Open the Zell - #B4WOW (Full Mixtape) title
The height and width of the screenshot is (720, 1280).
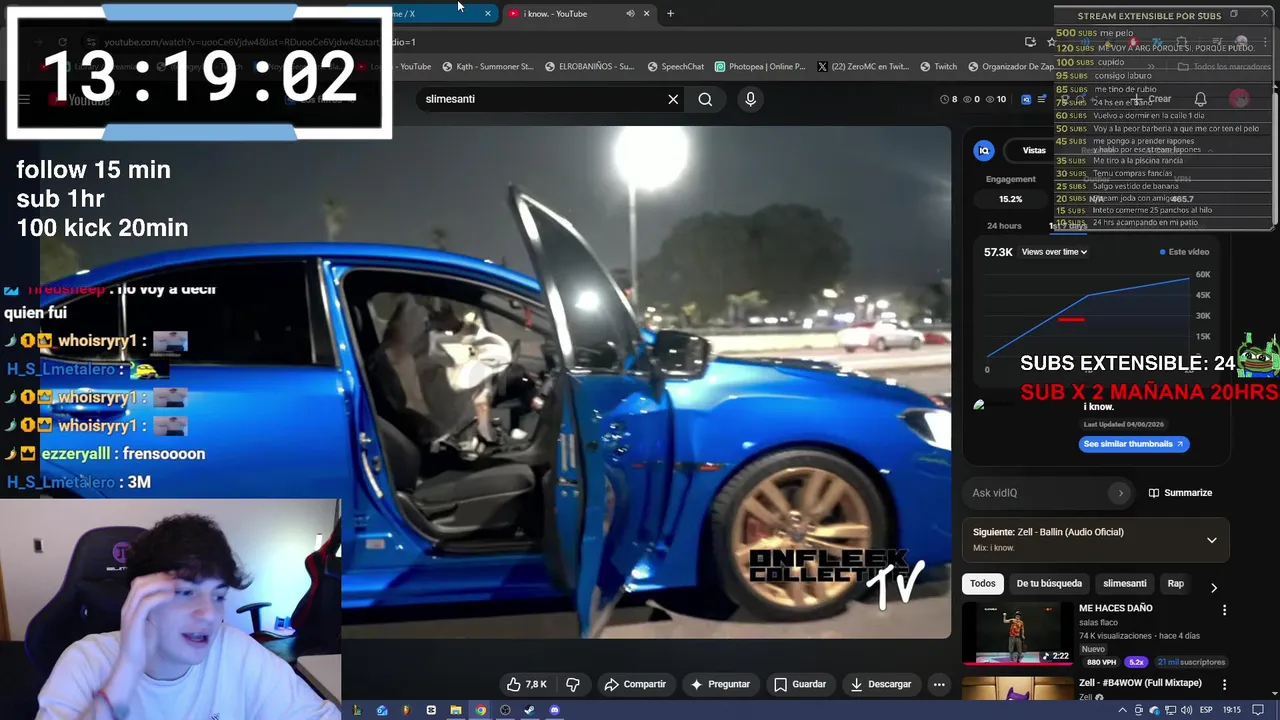pyautogui.click(x=1140, y=683)
